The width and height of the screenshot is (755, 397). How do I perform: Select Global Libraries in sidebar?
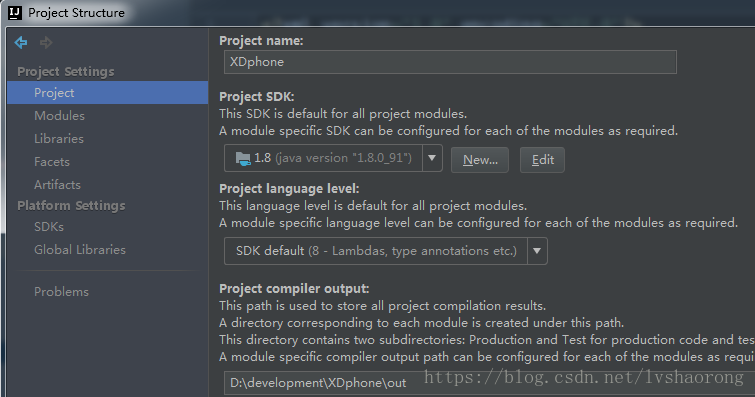click(x=80, y=250)
